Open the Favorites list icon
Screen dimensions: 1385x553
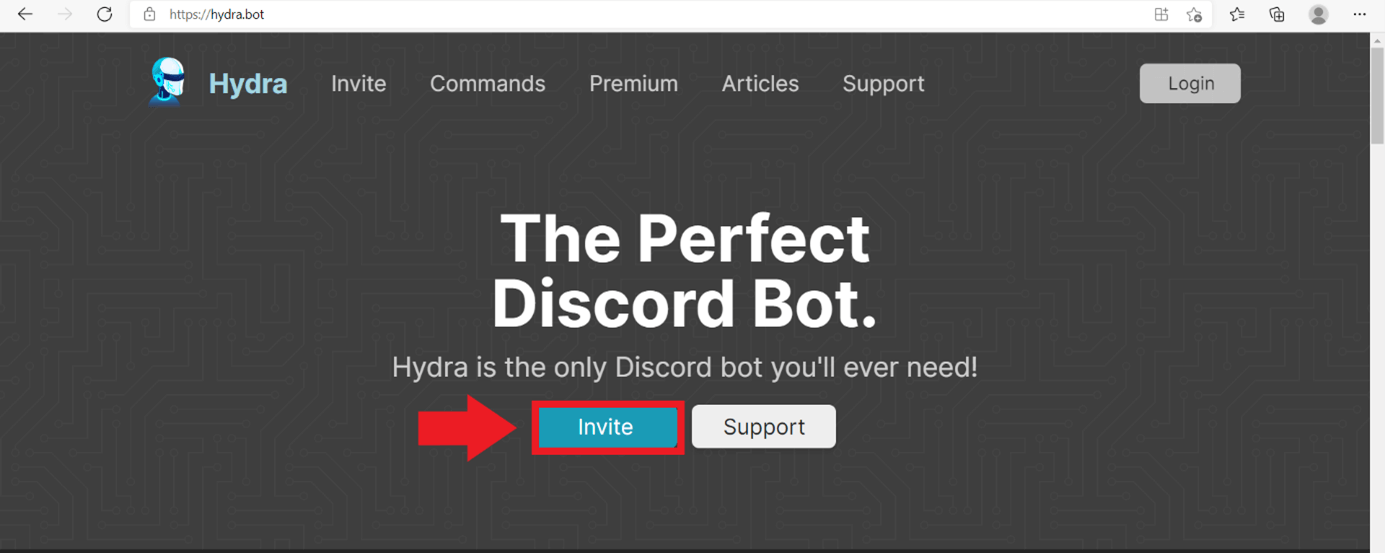coord(1237,14)
